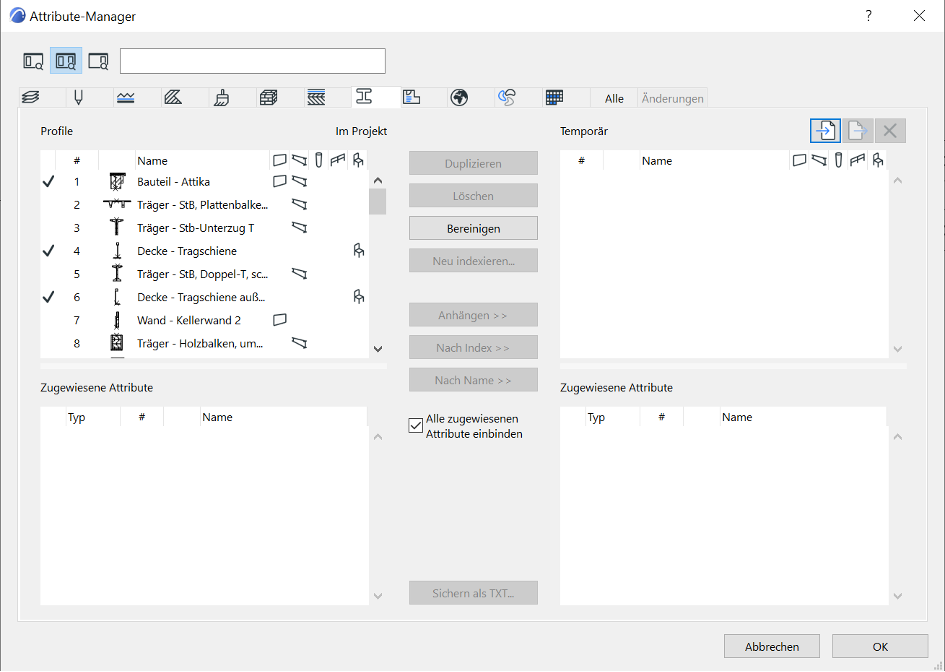Click the Neu indexieren... button
Image resolution: width=945 pixels, height=672 pixels.
pos(473,261)
